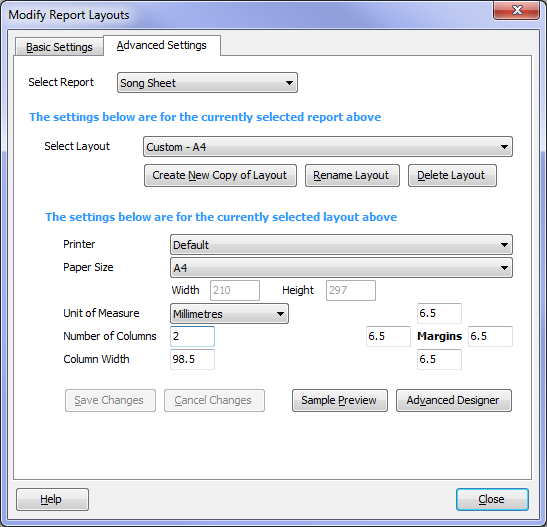Click the right margin input field

(x=490, y=336)
